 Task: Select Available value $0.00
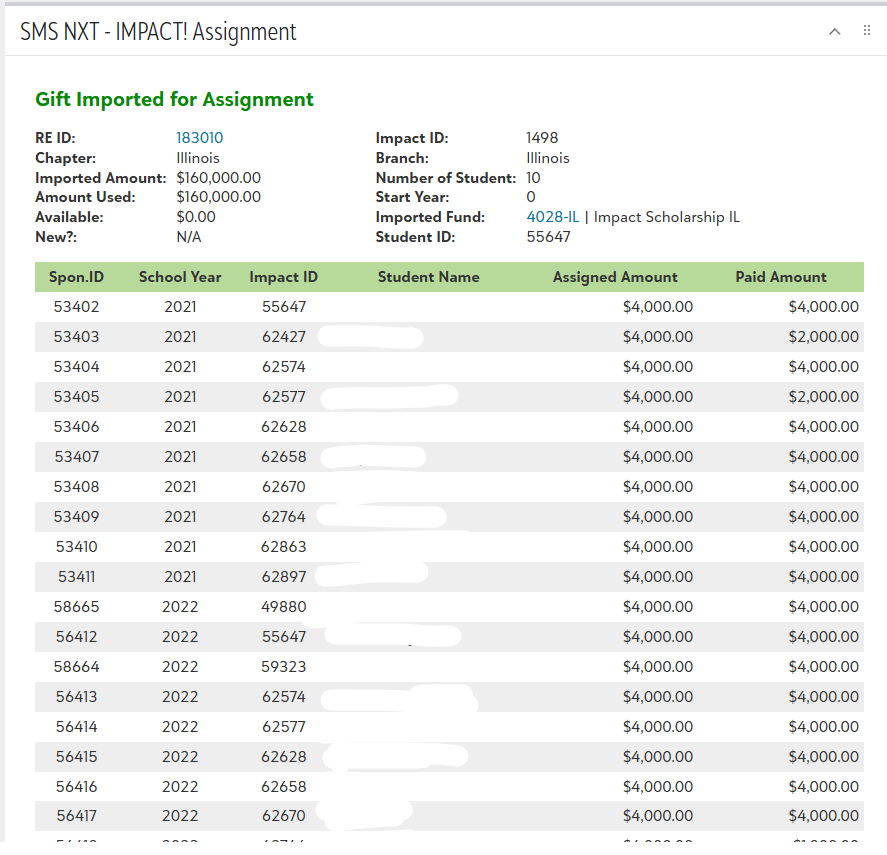pos(196,217)
